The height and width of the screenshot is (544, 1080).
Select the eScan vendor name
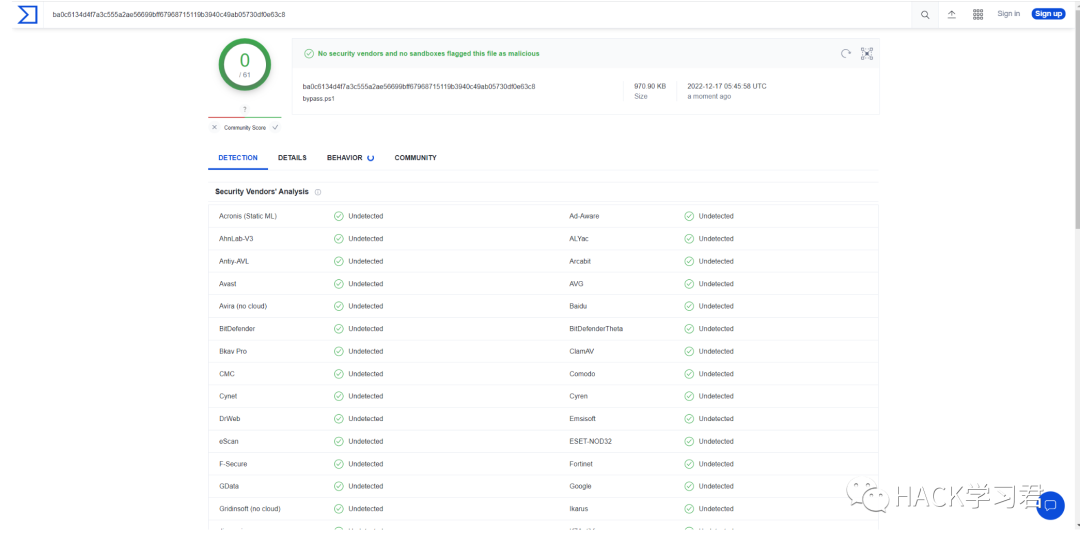pos(229,441)
